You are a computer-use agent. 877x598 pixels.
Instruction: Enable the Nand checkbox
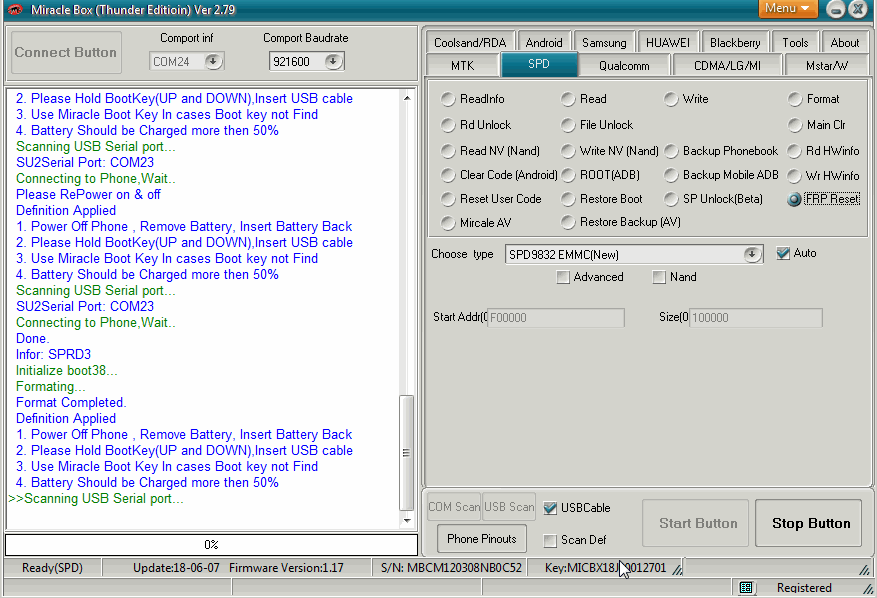click(x=659, y=277)
